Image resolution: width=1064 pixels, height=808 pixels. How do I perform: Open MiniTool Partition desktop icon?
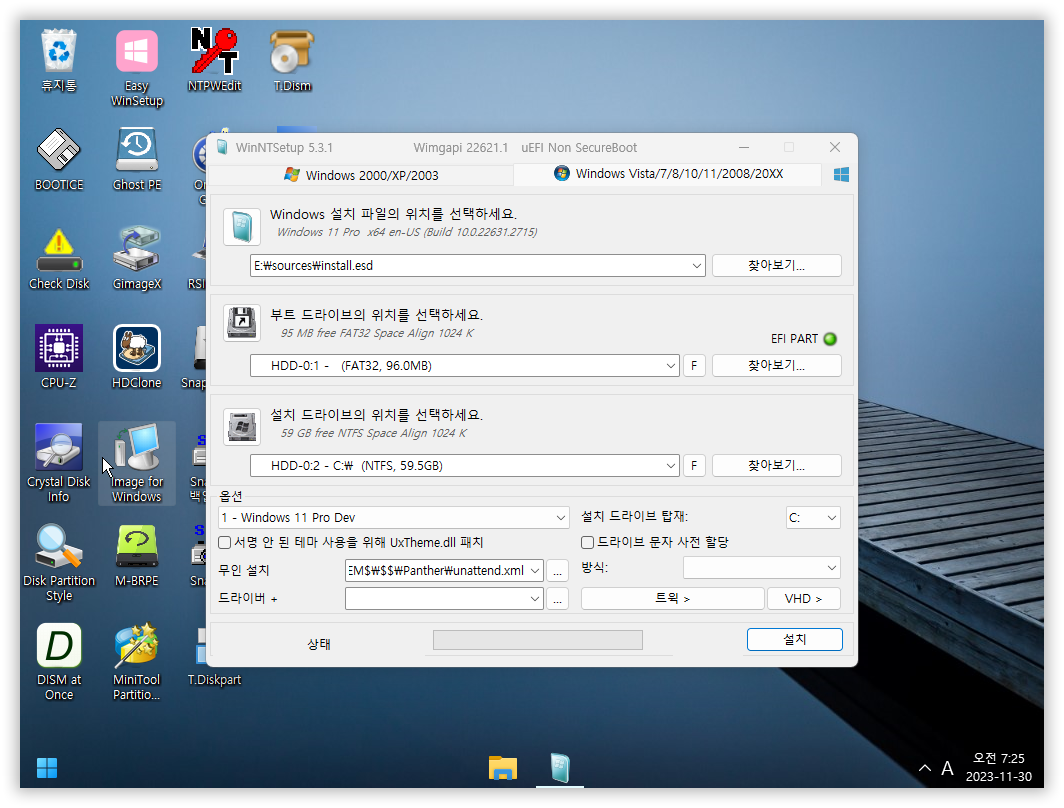(137, 662)
